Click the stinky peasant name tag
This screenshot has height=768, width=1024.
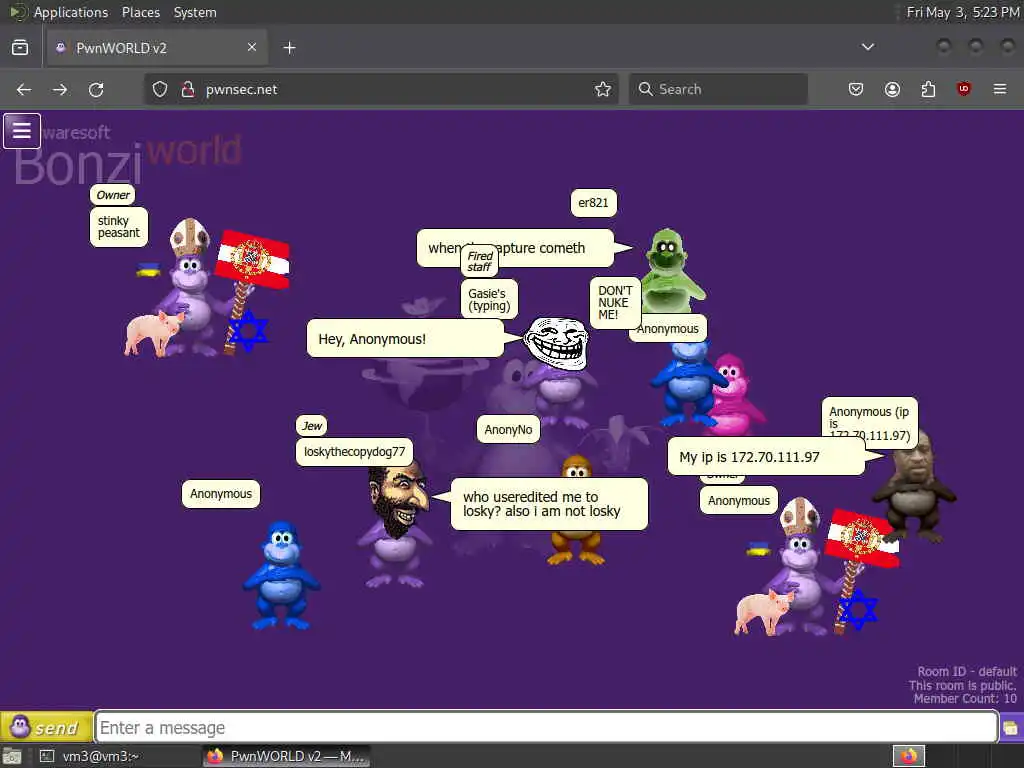(118, 227)
